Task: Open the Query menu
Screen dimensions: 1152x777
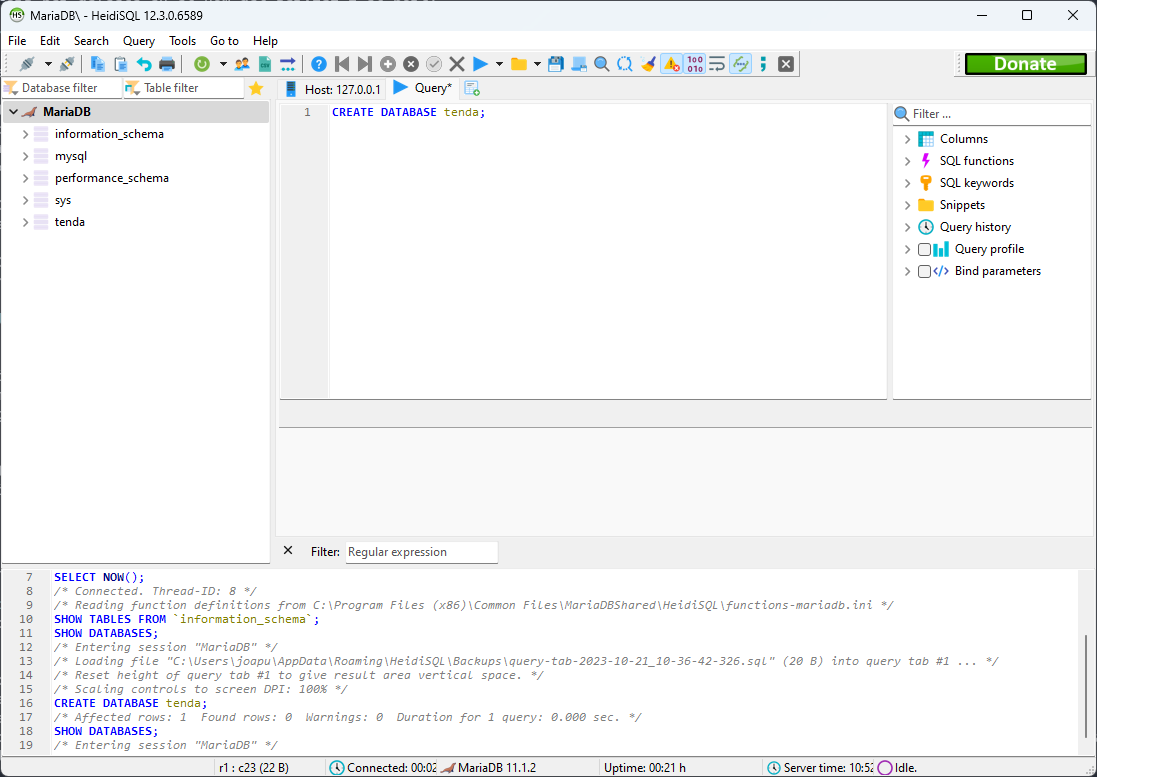Action: coord(139,41)
